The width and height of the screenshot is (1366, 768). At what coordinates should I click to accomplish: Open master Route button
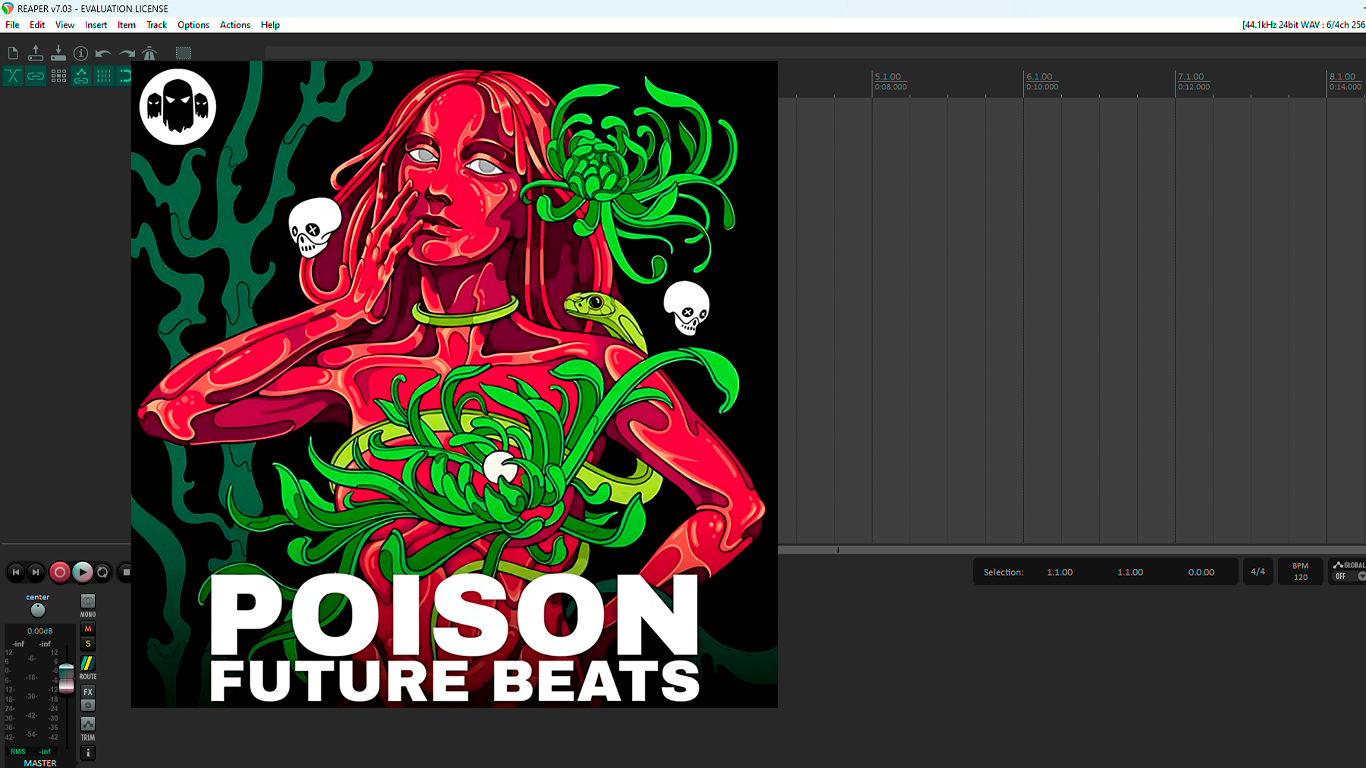point(88,663)
